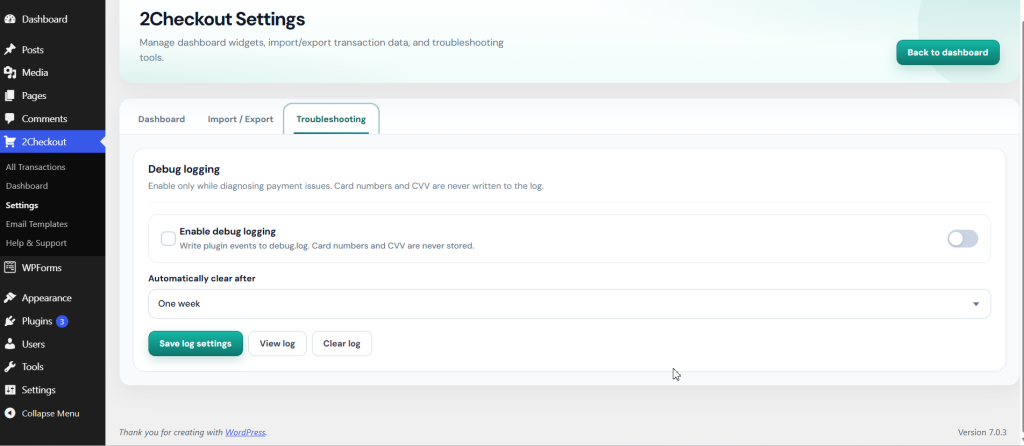Image resolution: width=1024 pixels, height=446 pixels.
Task: Click the 'Enable only while diagnosing payment issues' text
Action: 345,186
